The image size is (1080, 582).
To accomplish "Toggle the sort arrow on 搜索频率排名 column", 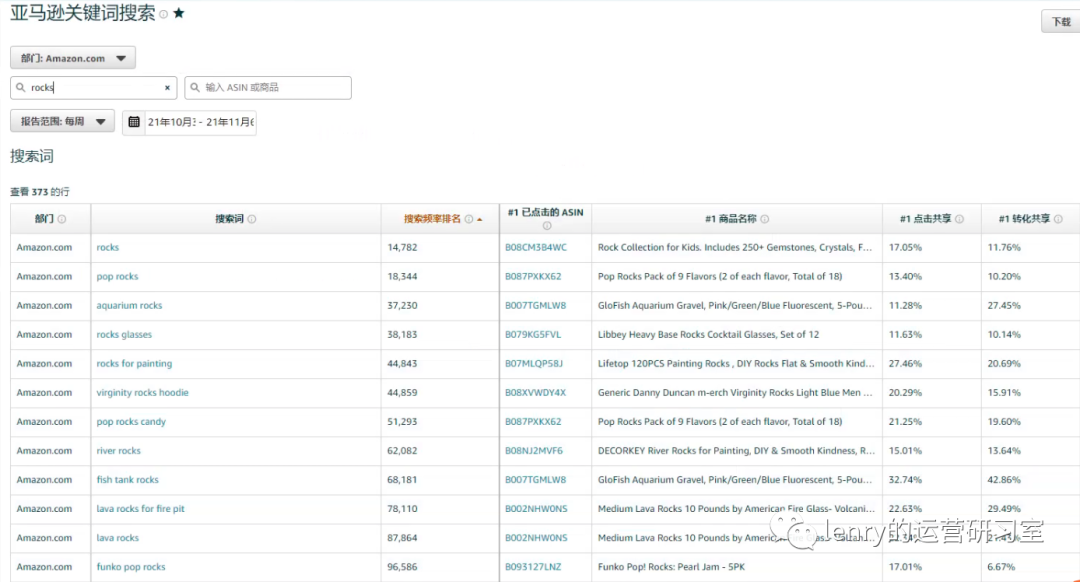I will point(480,219).
